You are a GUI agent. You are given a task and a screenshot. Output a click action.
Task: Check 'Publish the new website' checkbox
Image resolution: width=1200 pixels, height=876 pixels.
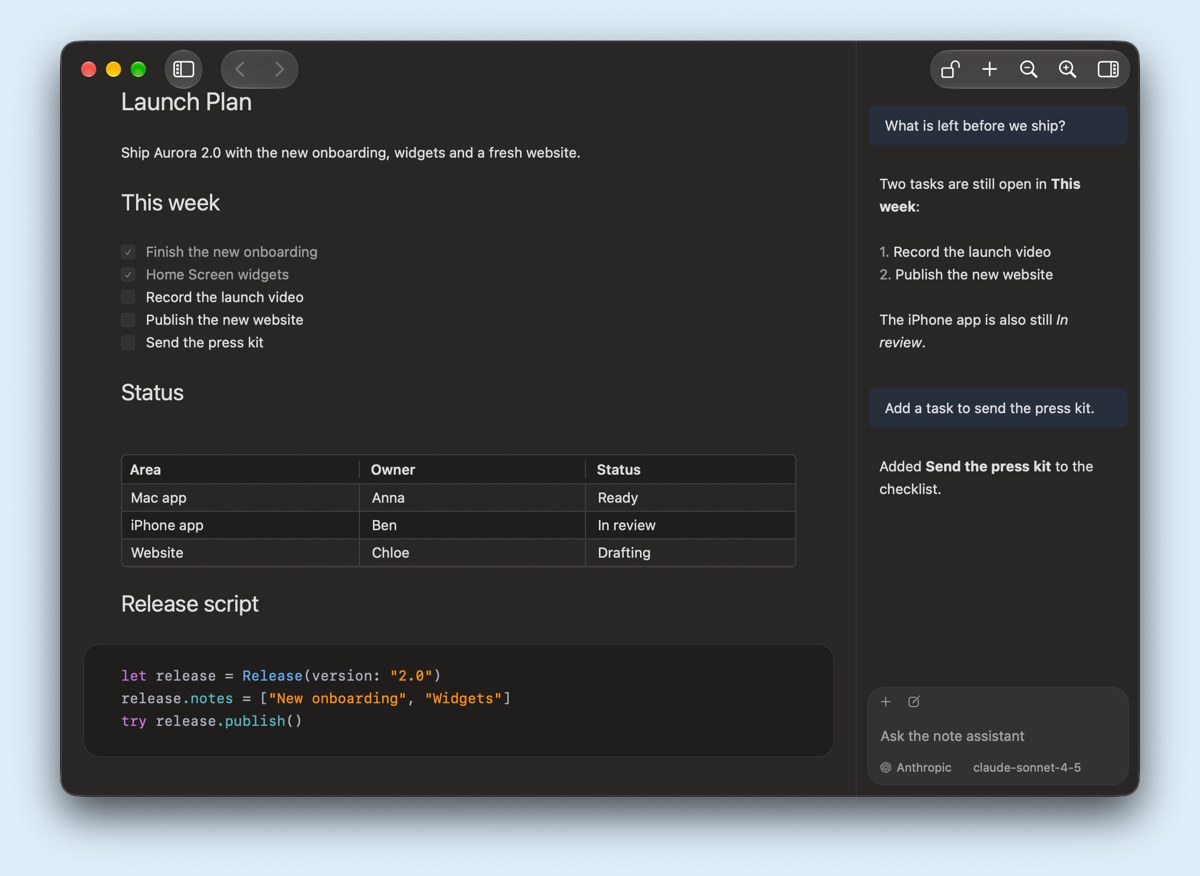coord(128,320)
